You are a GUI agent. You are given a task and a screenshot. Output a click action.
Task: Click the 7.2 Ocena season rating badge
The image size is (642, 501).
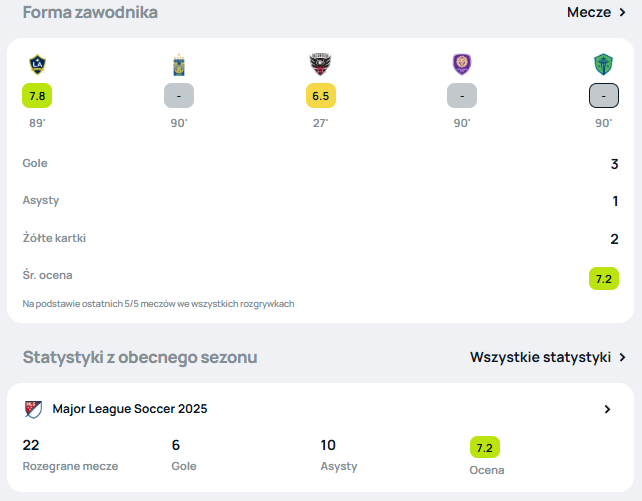coord(485,447)
